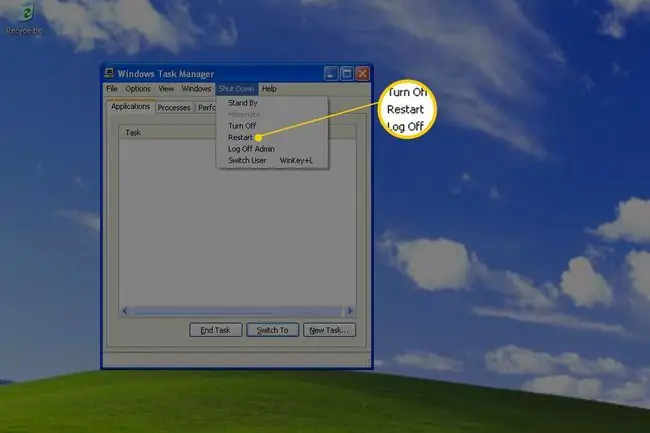Image resolution: width=650 pixels, height=433 pixels.
Task: Click the New Task... button
Action: 329,330
